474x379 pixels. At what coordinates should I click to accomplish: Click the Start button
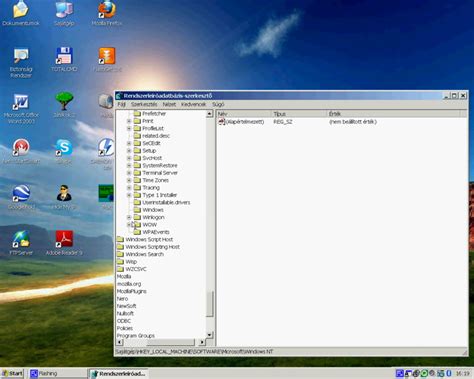(x=12, y=373)
